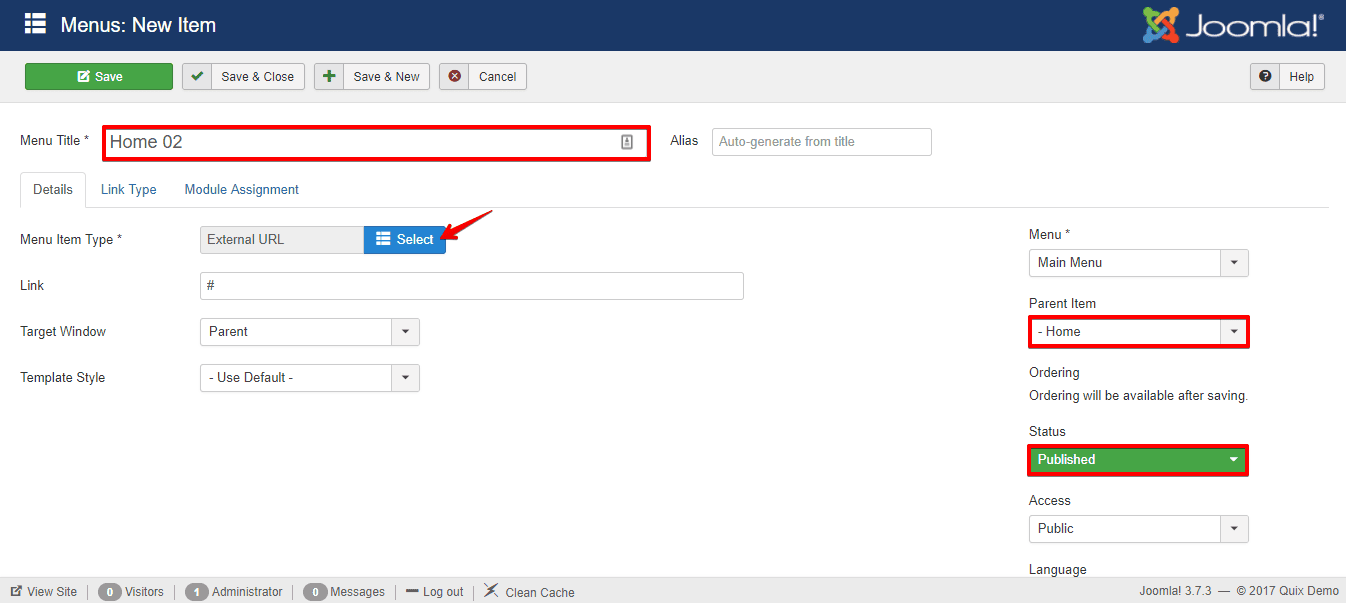
Task: Click the Alias input field
Action: click(820, 141)
